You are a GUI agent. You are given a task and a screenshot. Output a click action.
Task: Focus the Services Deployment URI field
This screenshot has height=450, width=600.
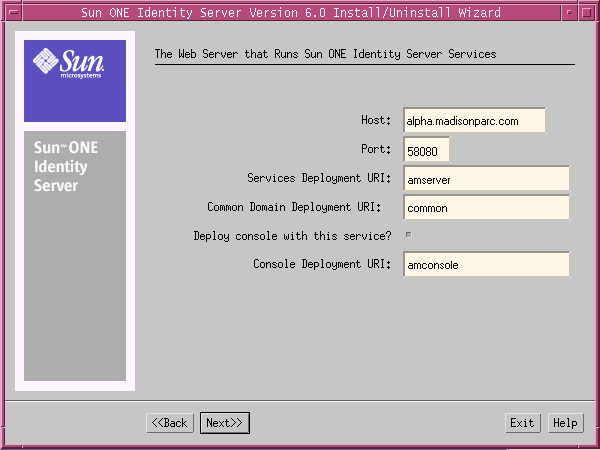pos(486,179)
